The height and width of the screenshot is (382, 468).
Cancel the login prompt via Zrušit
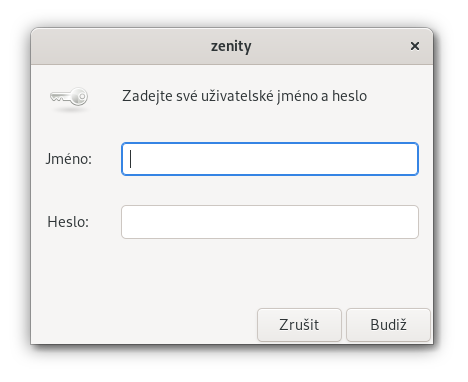point(299,325)
